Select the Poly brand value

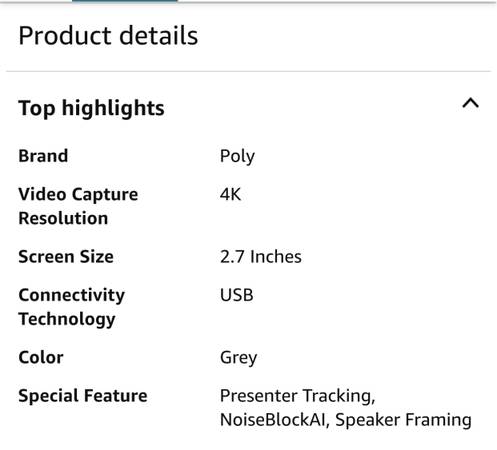click(237, 156)
